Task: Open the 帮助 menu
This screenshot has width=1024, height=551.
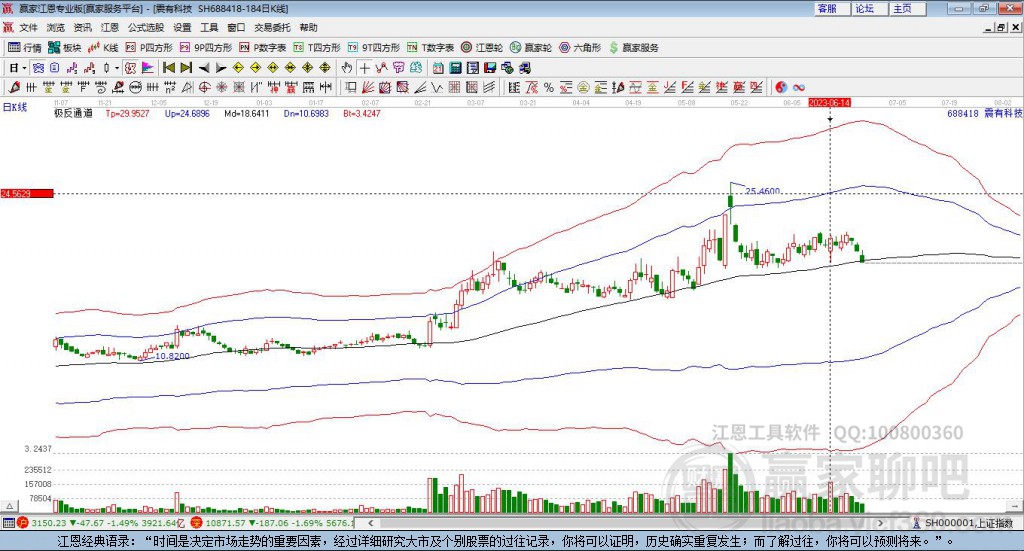Action: pyautogui.click(x=308, y=27)
